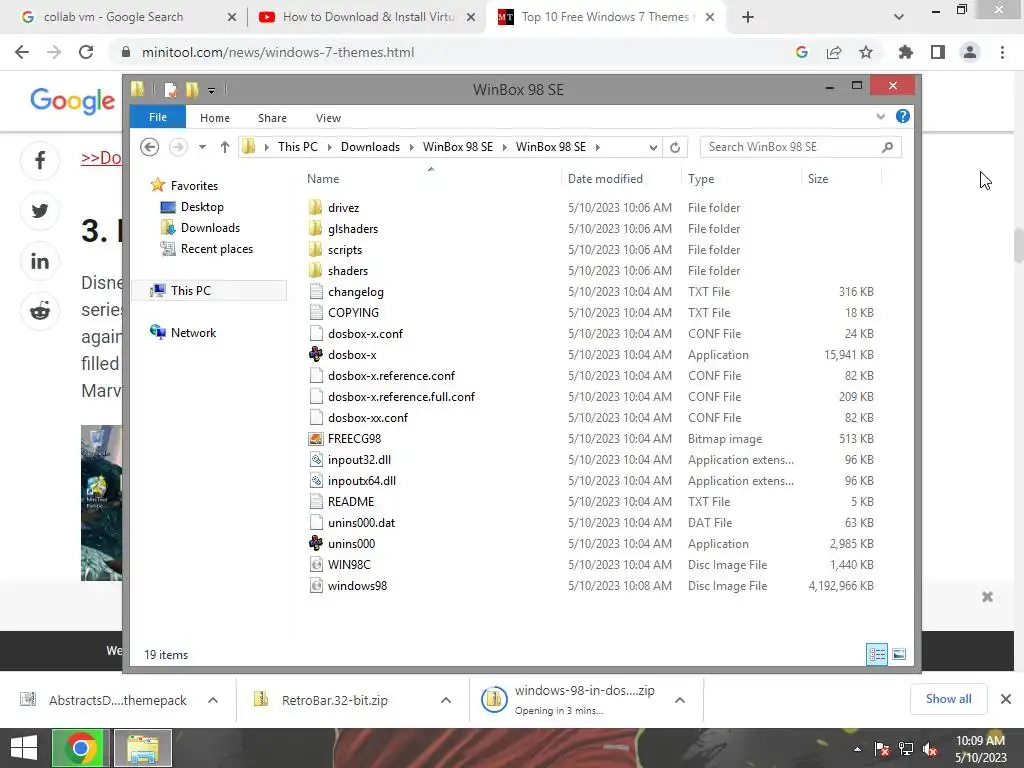This screenshot has width=1024, height=768.
Task: Share page on Facebook icon
Action: click(x=40, y=161)
